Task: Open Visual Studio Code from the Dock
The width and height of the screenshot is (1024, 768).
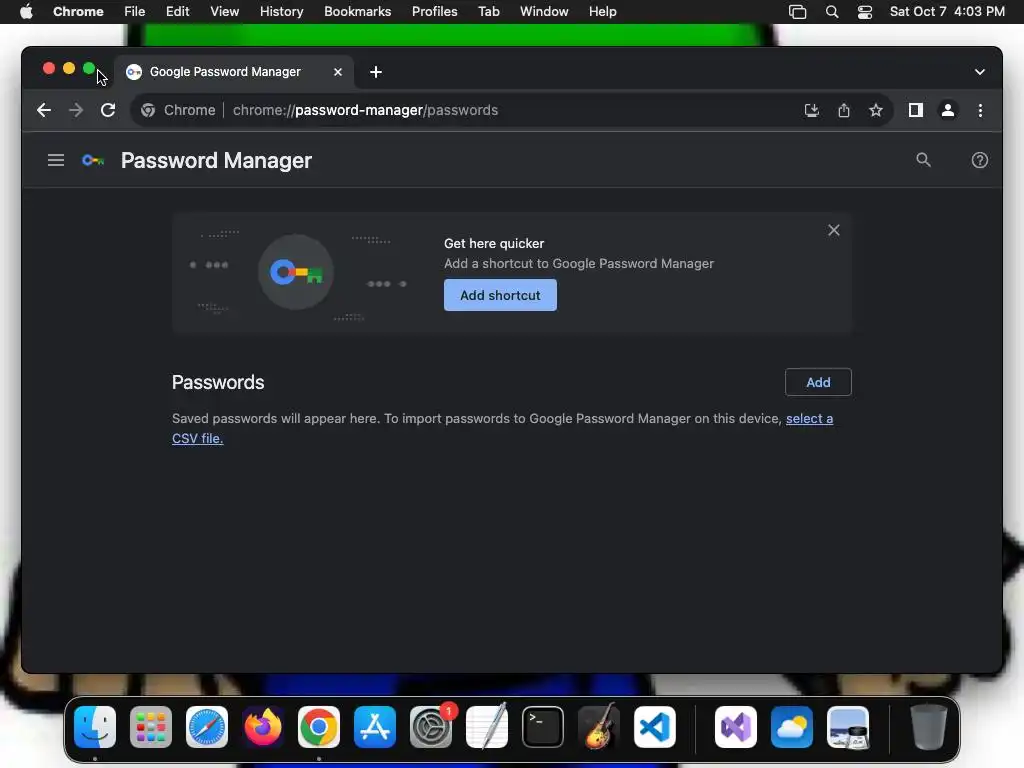Action: click(x=655, y=727)
